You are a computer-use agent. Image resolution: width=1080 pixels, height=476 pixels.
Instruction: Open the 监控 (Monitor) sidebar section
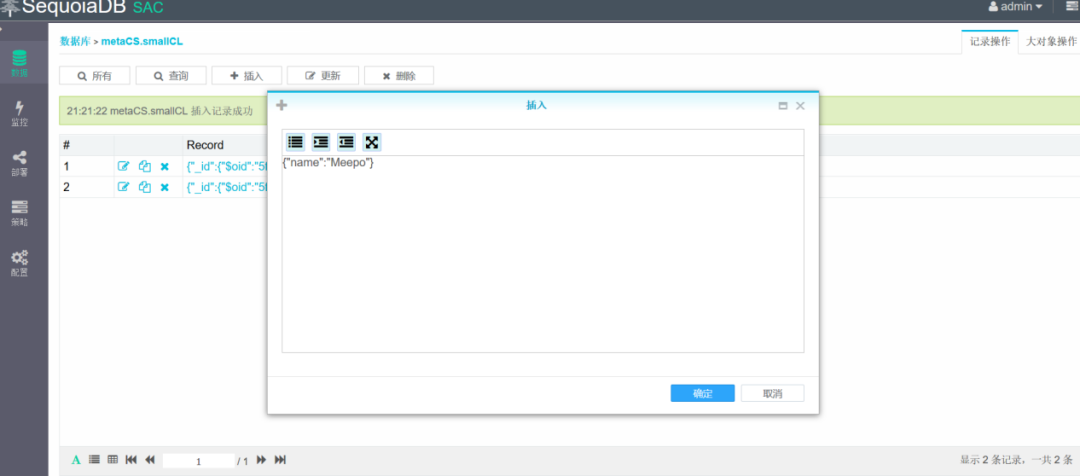point(20,114)
